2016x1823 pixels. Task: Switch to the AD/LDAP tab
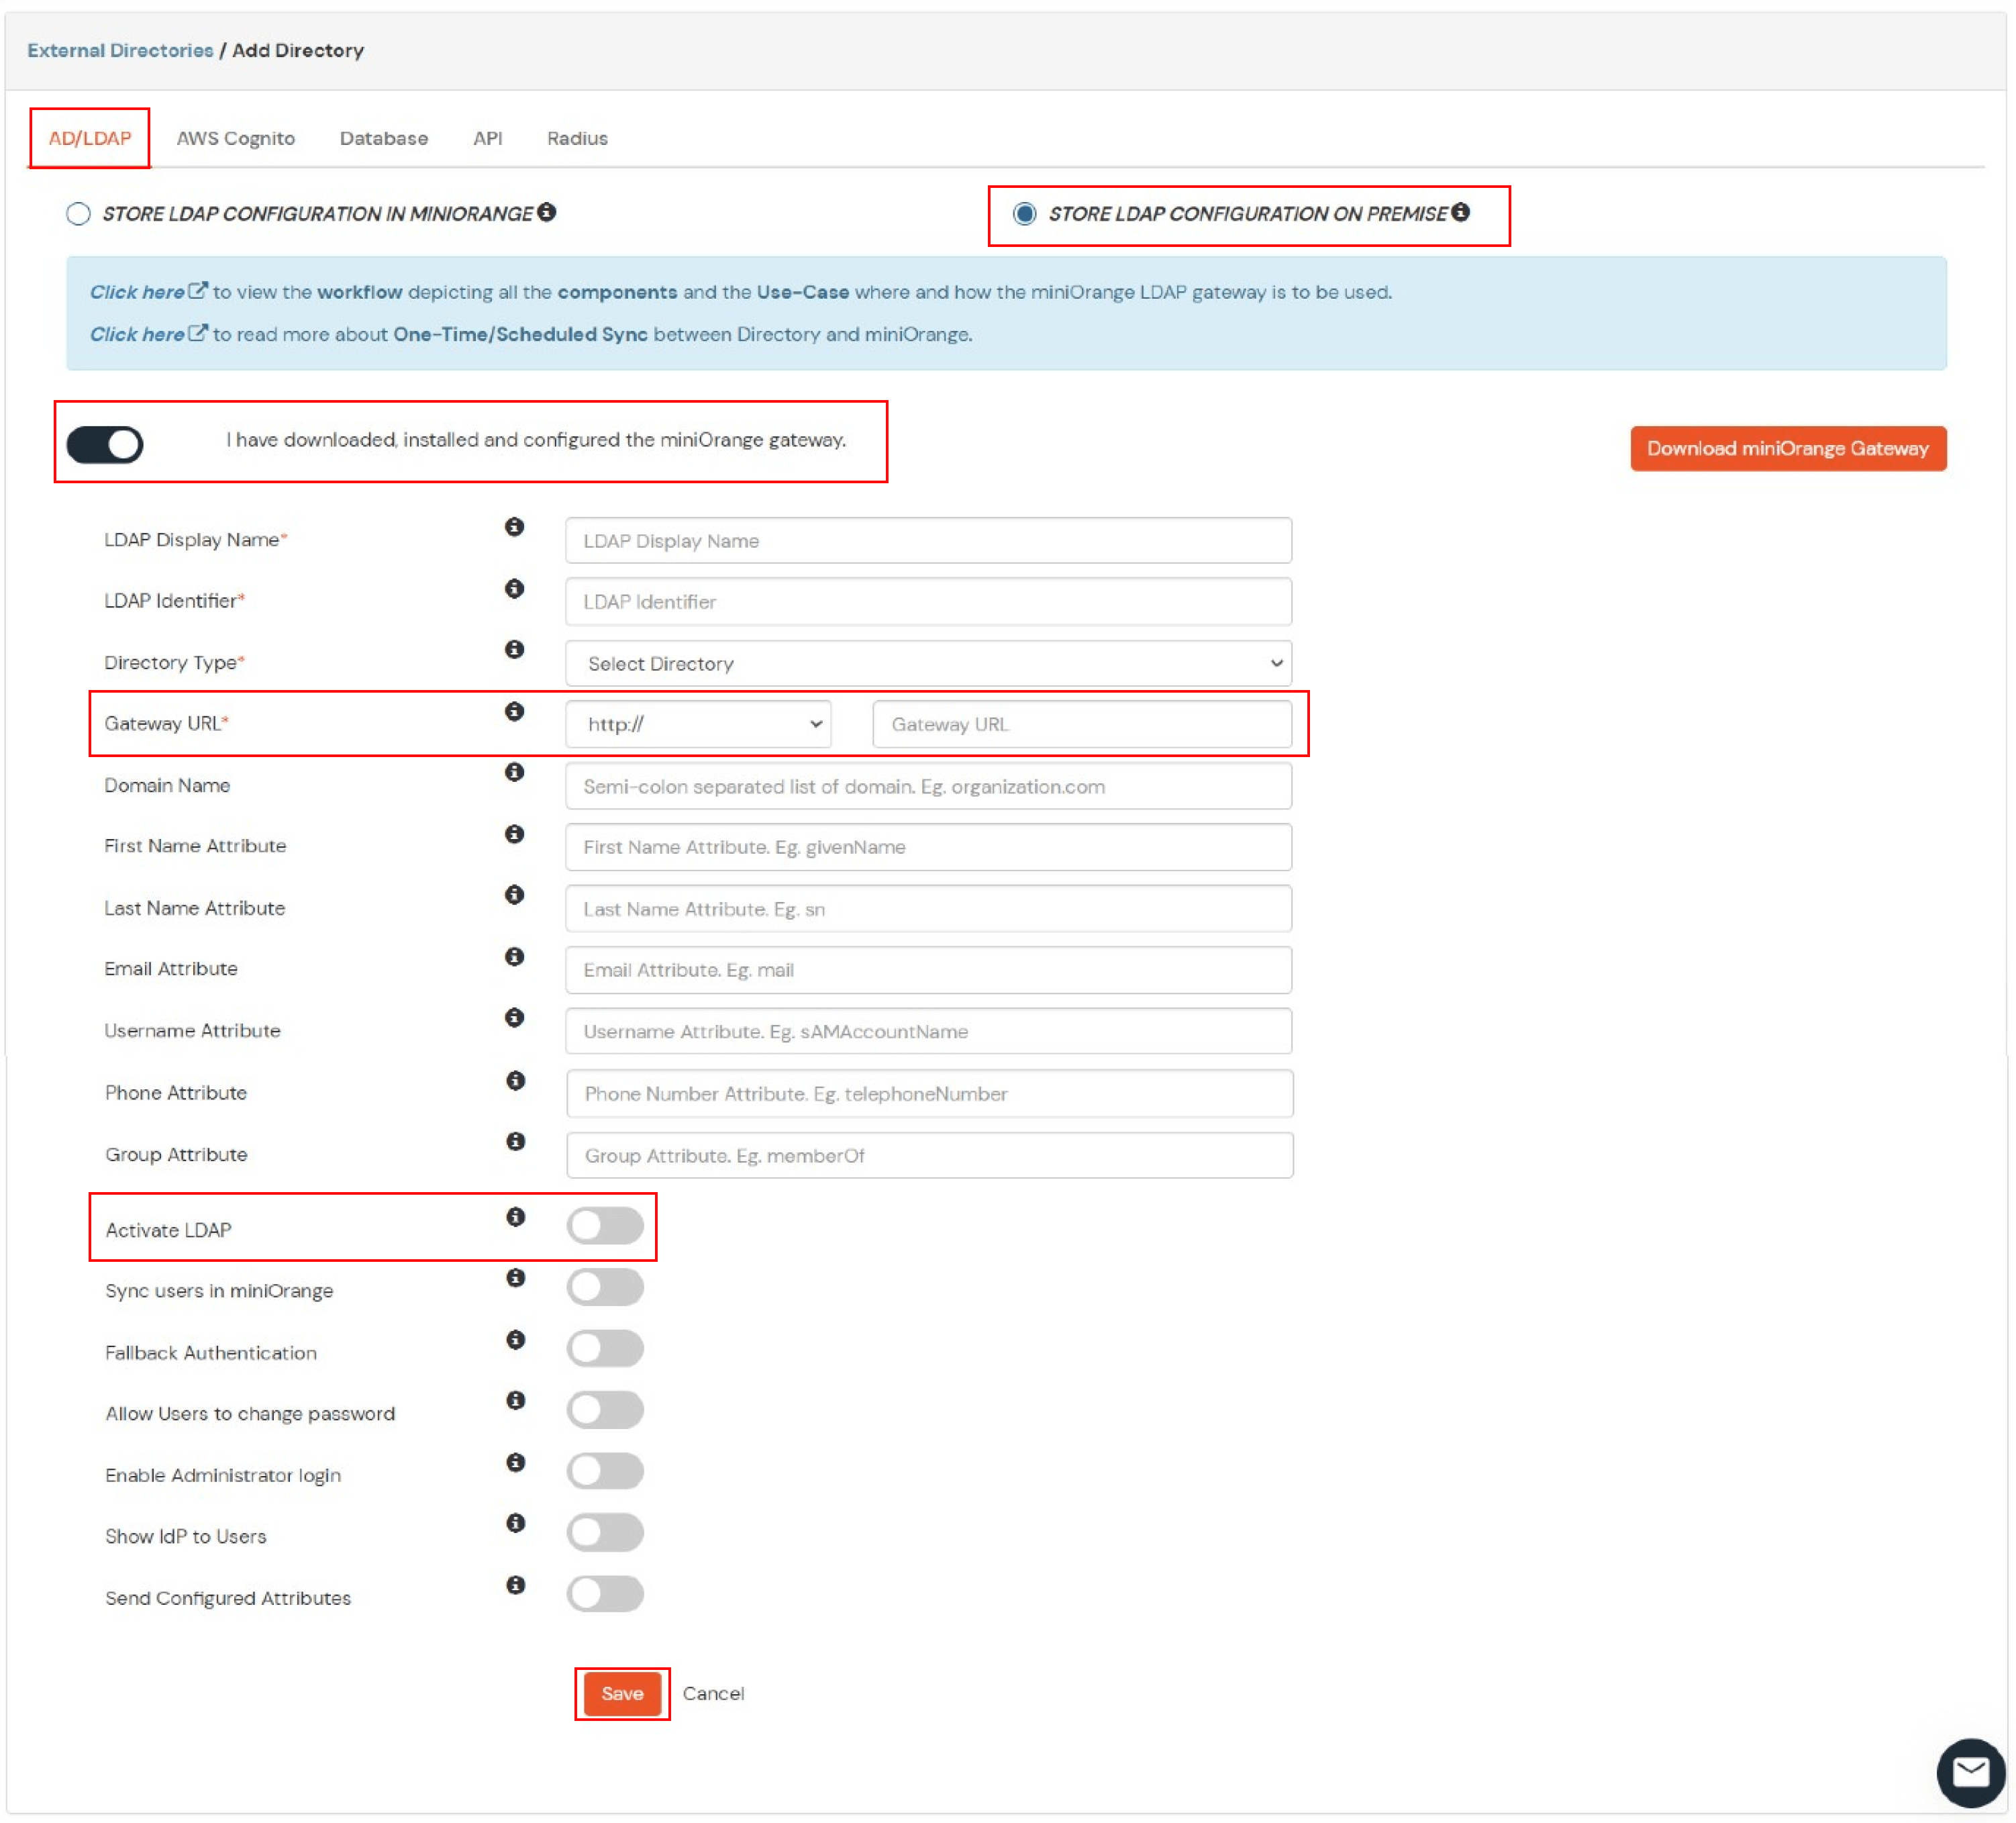pos(90,138)
